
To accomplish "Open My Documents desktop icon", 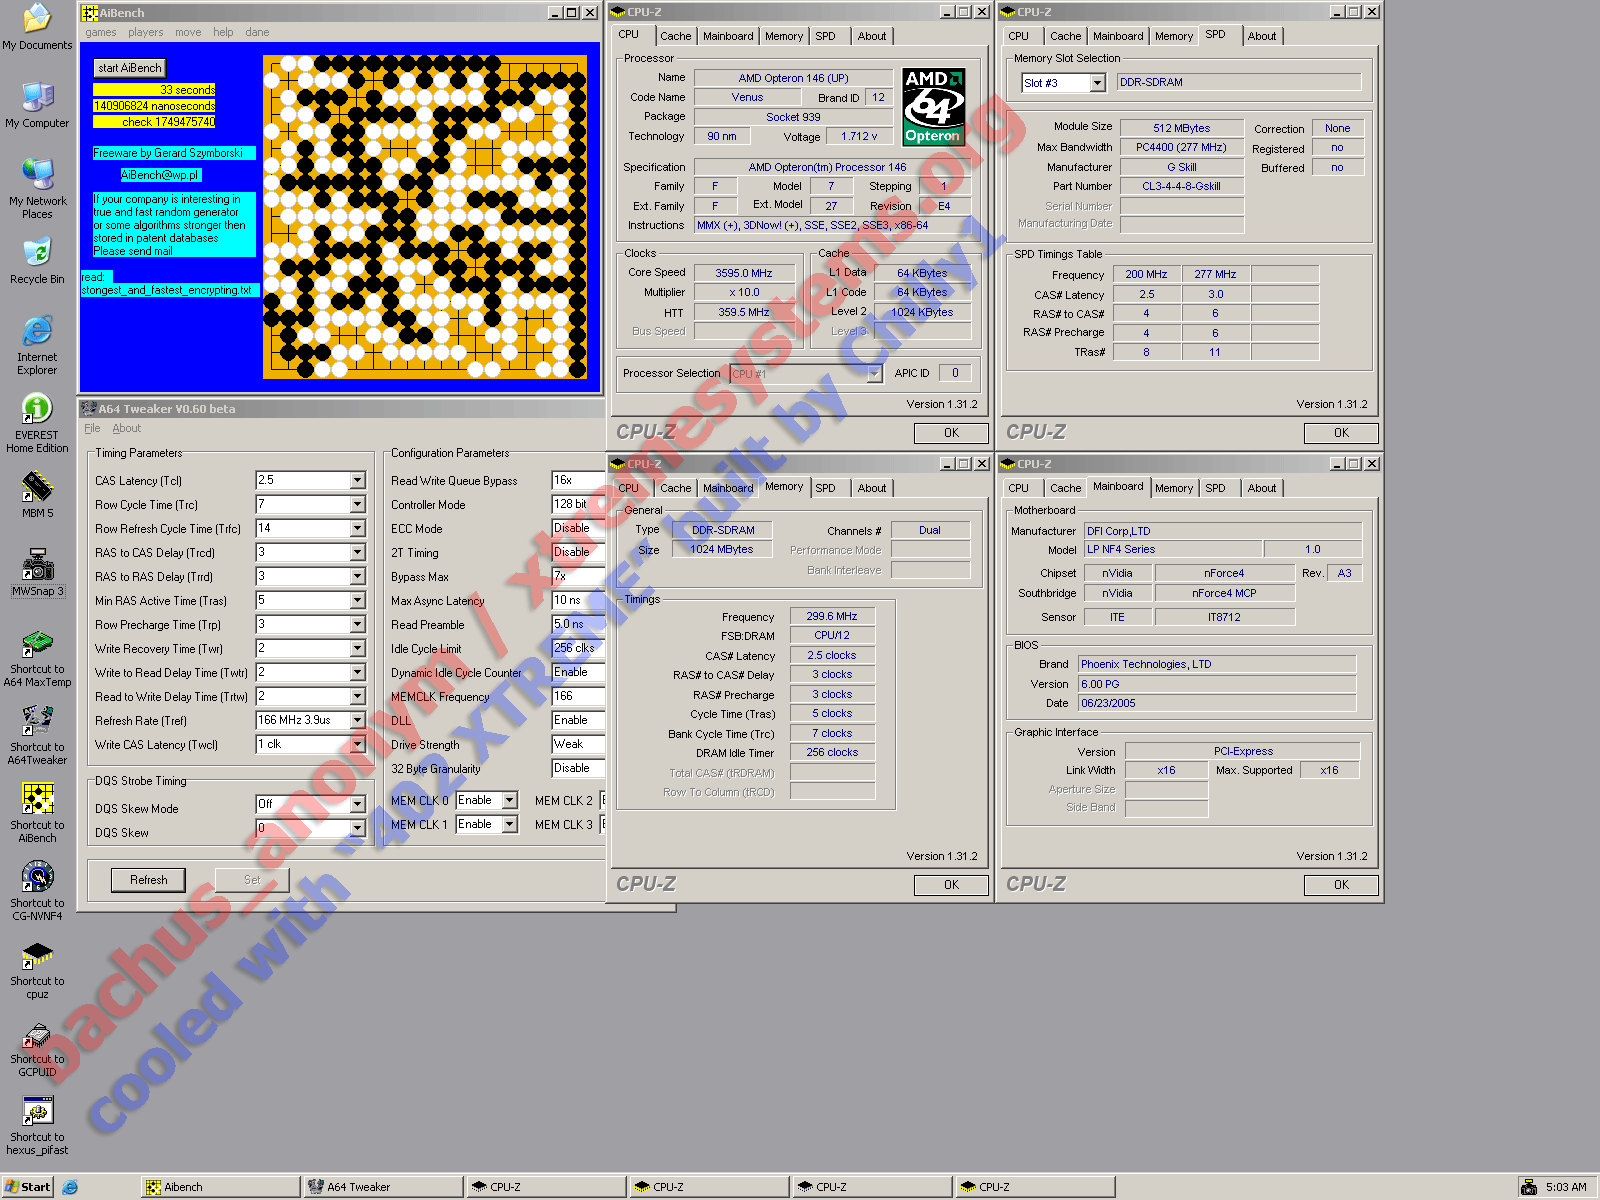I will [x=37, y=27].
